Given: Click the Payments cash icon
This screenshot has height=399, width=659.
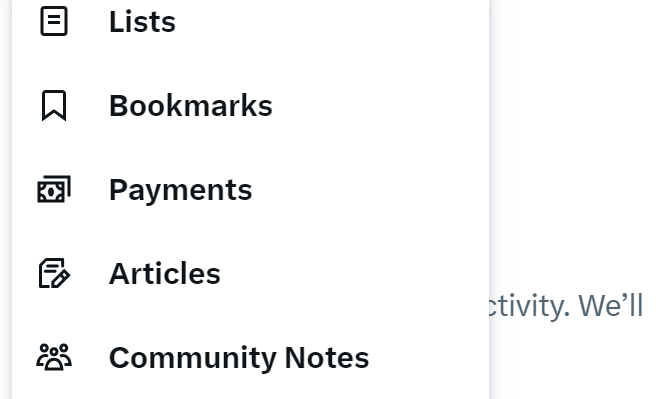Looking at the screenshot, I should pyautogui.click(x=54, y=189).
